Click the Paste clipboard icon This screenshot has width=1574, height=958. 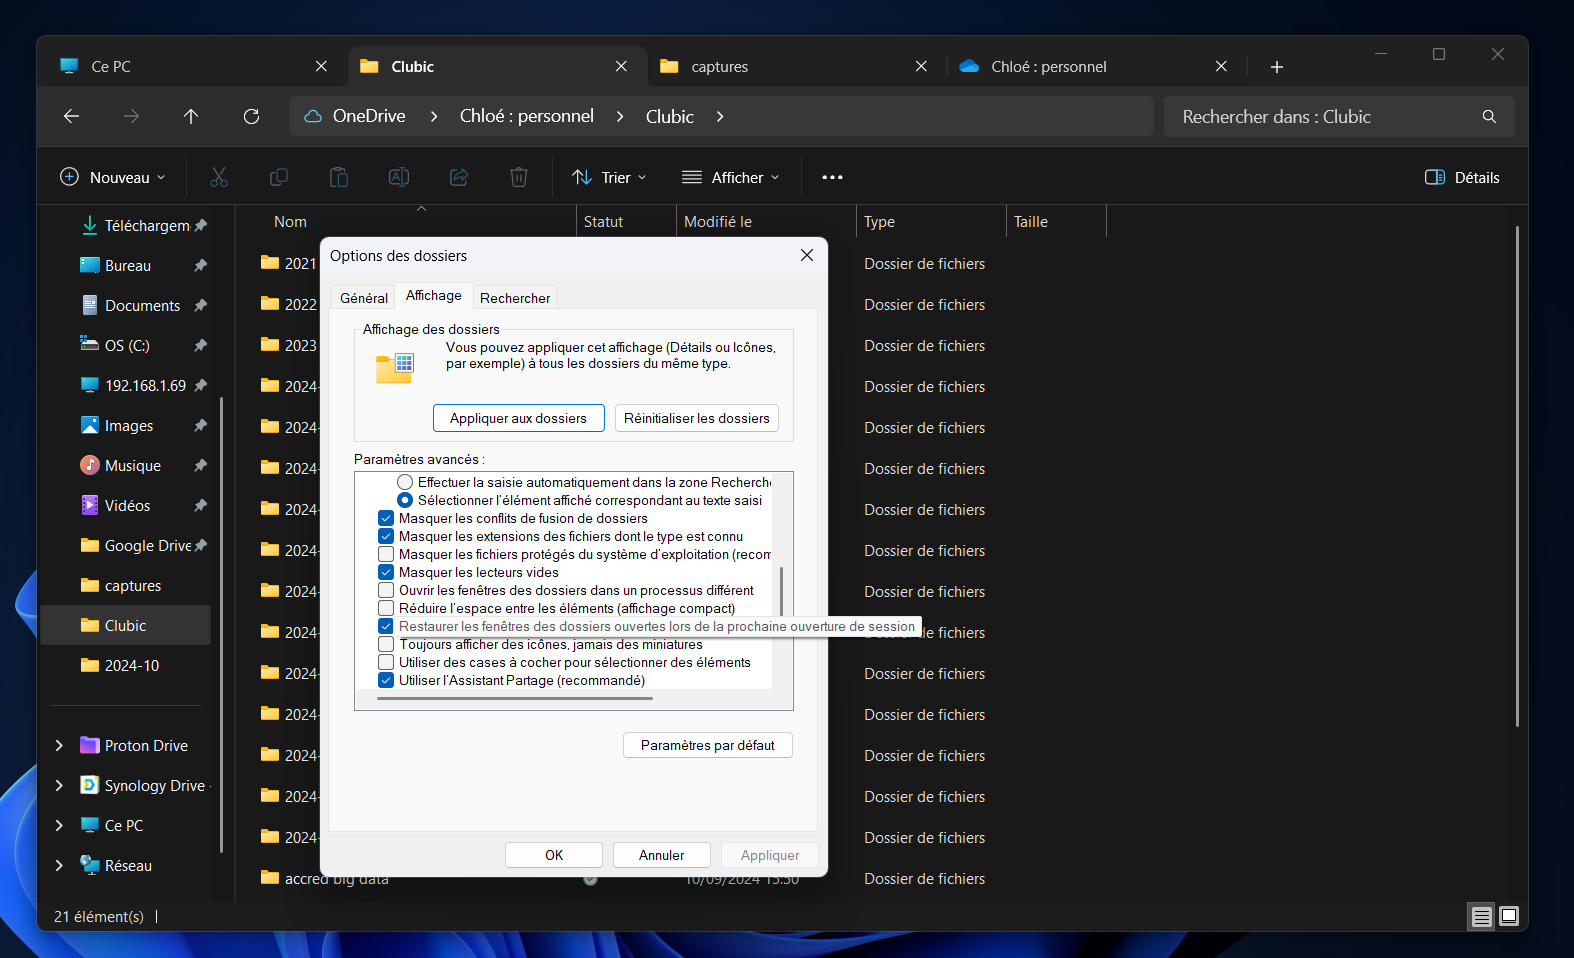339,177
